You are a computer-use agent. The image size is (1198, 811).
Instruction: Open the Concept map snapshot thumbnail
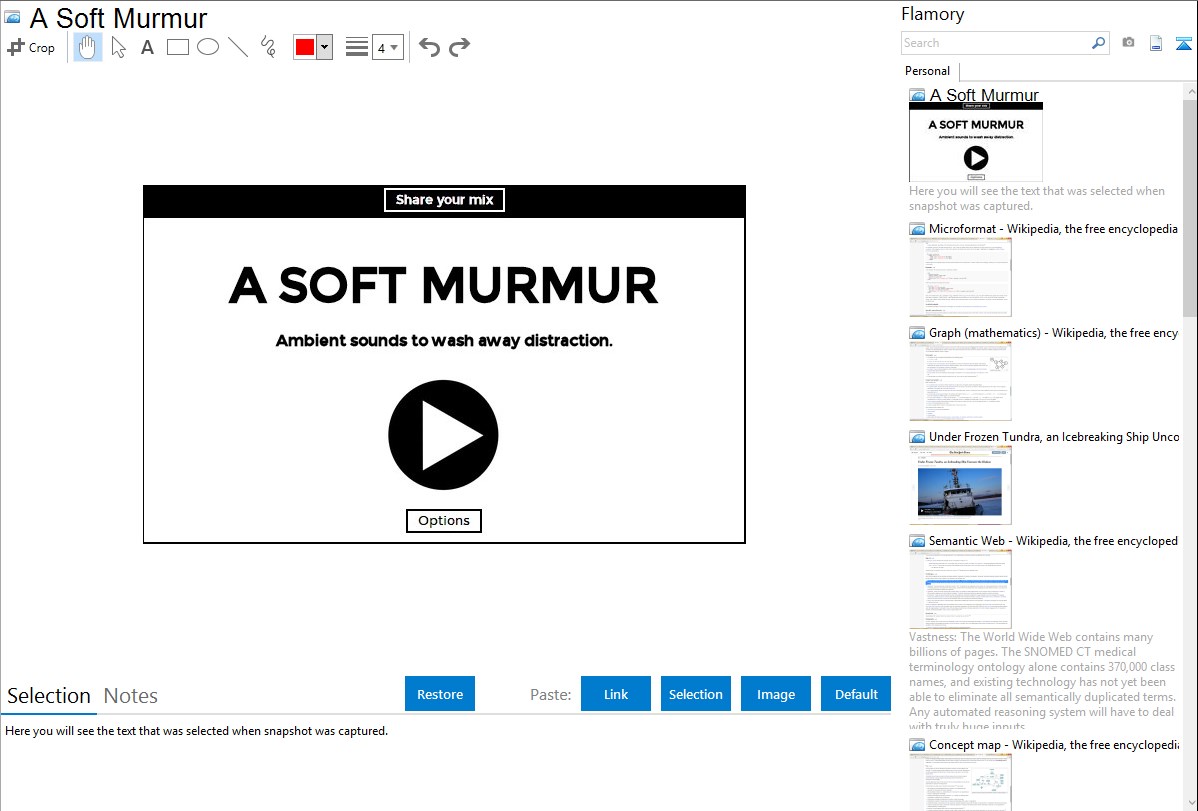coord(960,782)
